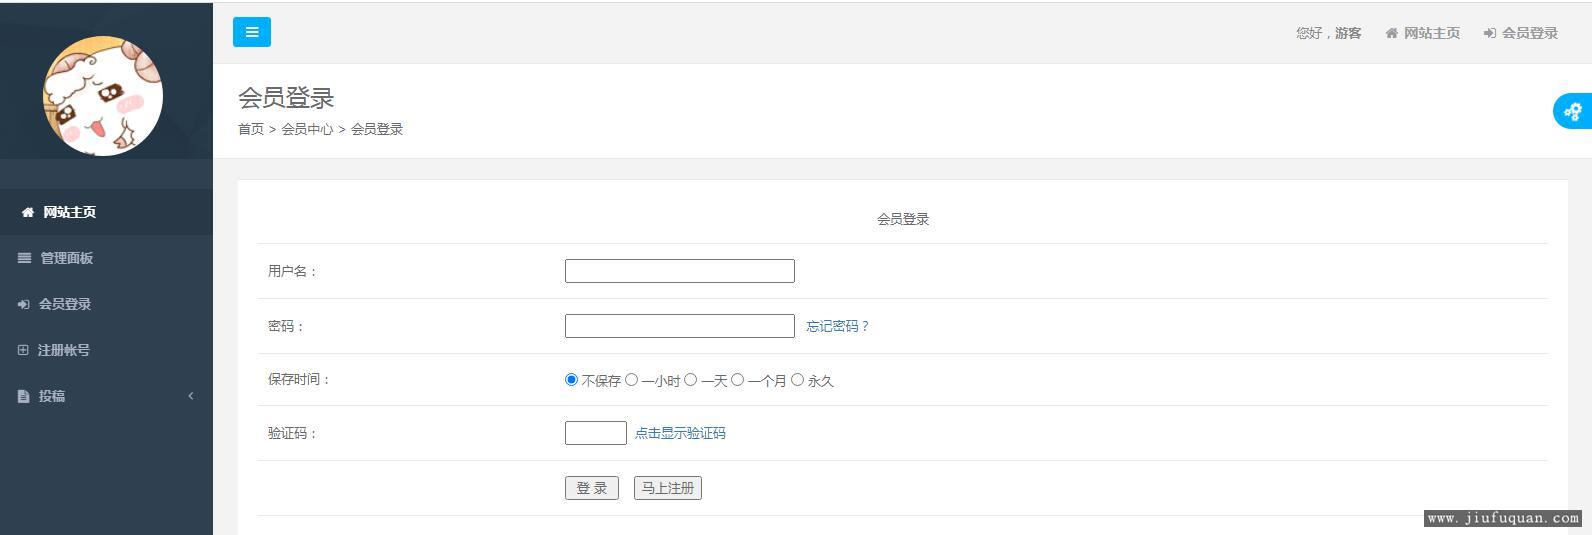Click the login arrow icon in the top header
The width and height of the screenshot is (1592, 535).
tap(1489, 33)
